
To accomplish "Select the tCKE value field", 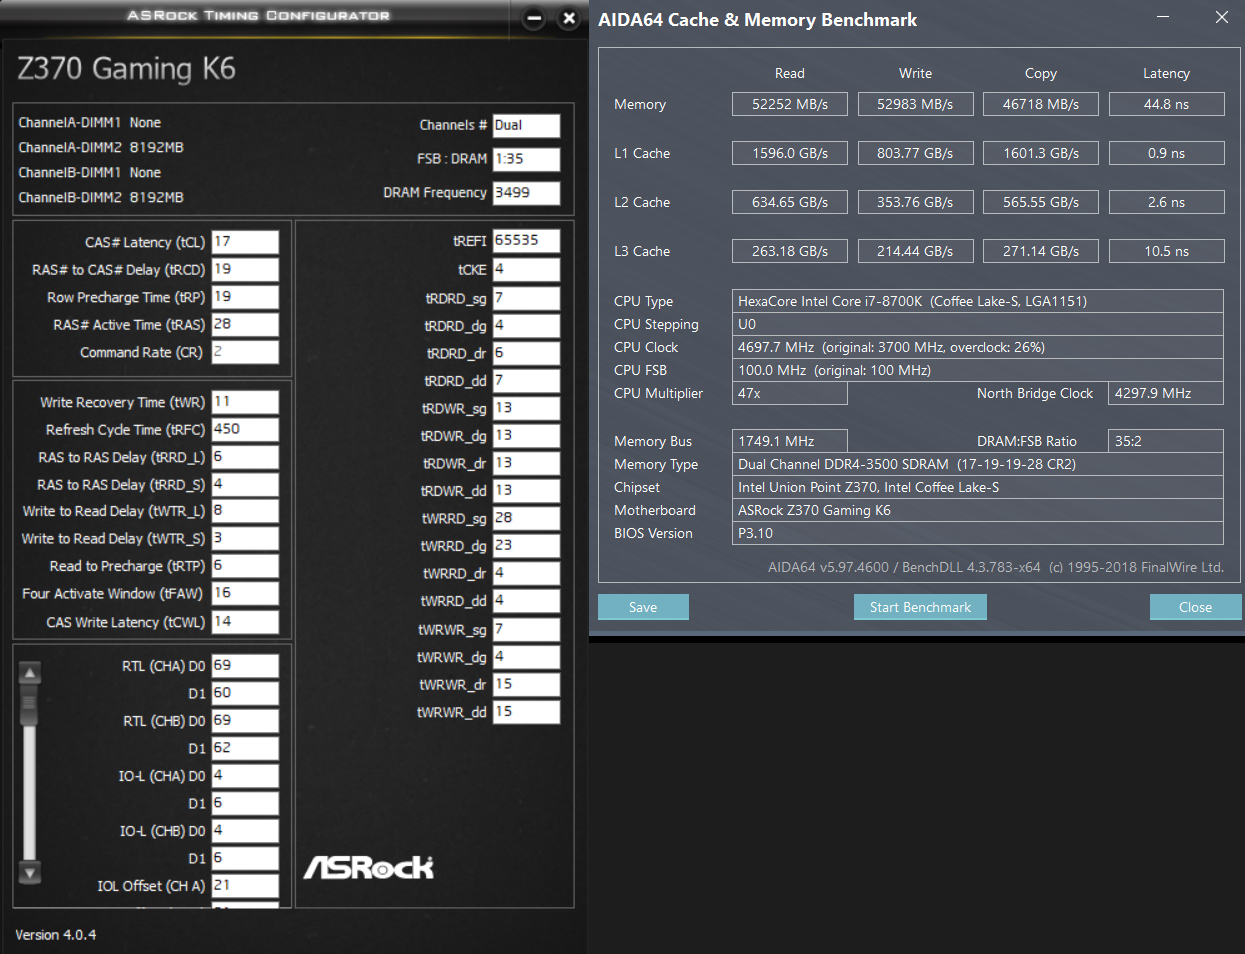I will pos(526,270).
